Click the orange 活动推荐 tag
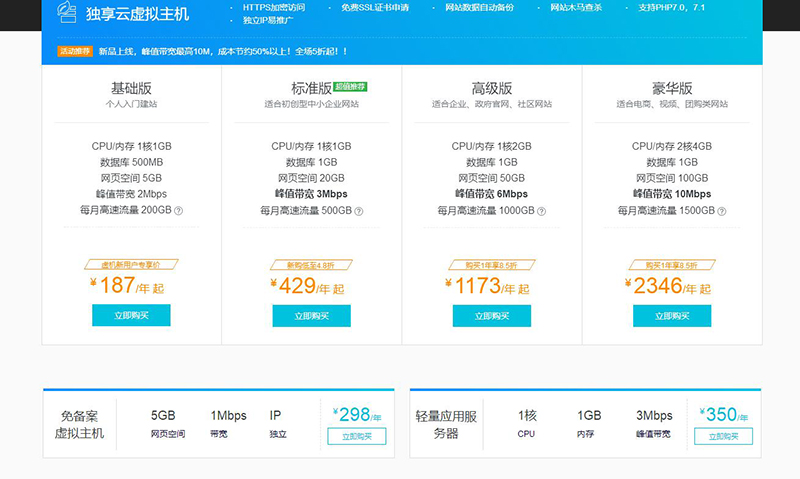Image resolution: width=800 pixels, height=479 pixels. (75, 50)
